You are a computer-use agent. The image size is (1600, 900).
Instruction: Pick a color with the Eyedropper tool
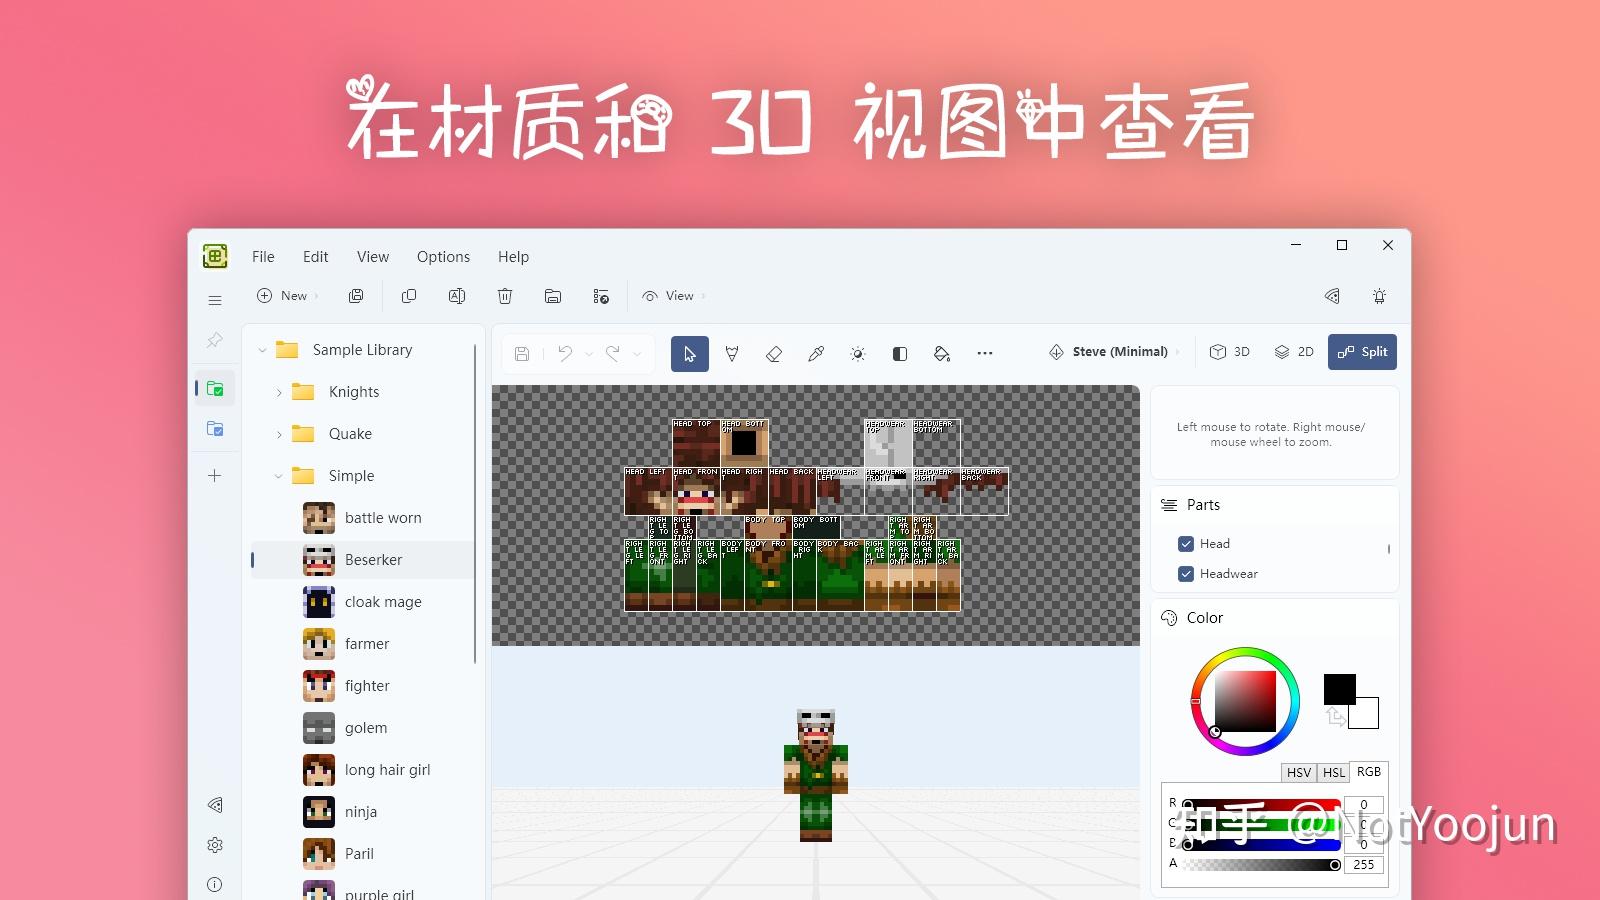point(816,352)
